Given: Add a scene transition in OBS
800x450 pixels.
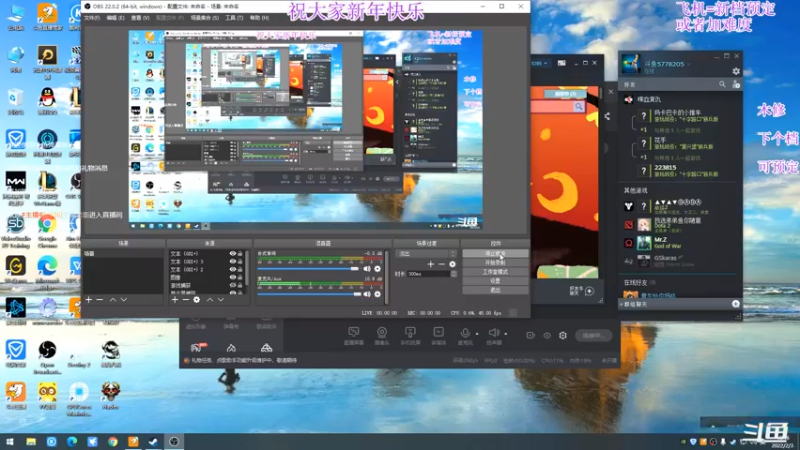Looking at the screenshot, I should [431, 264].
